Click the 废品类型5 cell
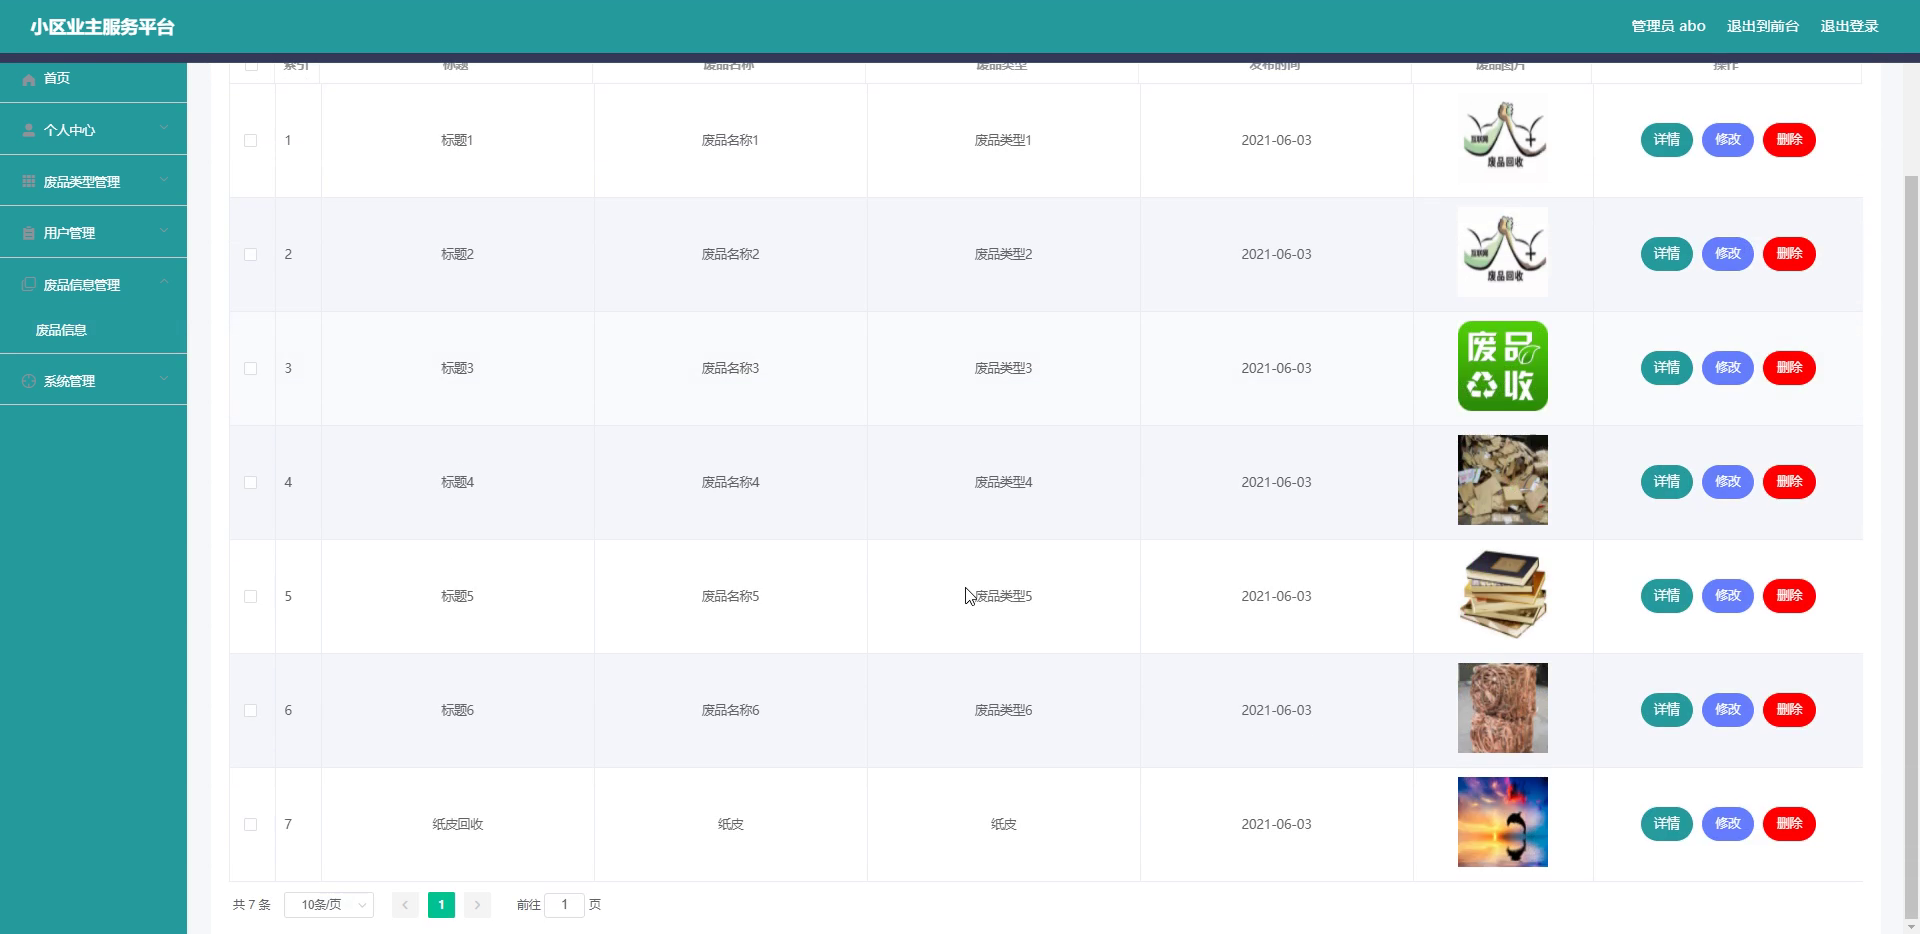The image size is (1920, 934). pos(1003,597)
